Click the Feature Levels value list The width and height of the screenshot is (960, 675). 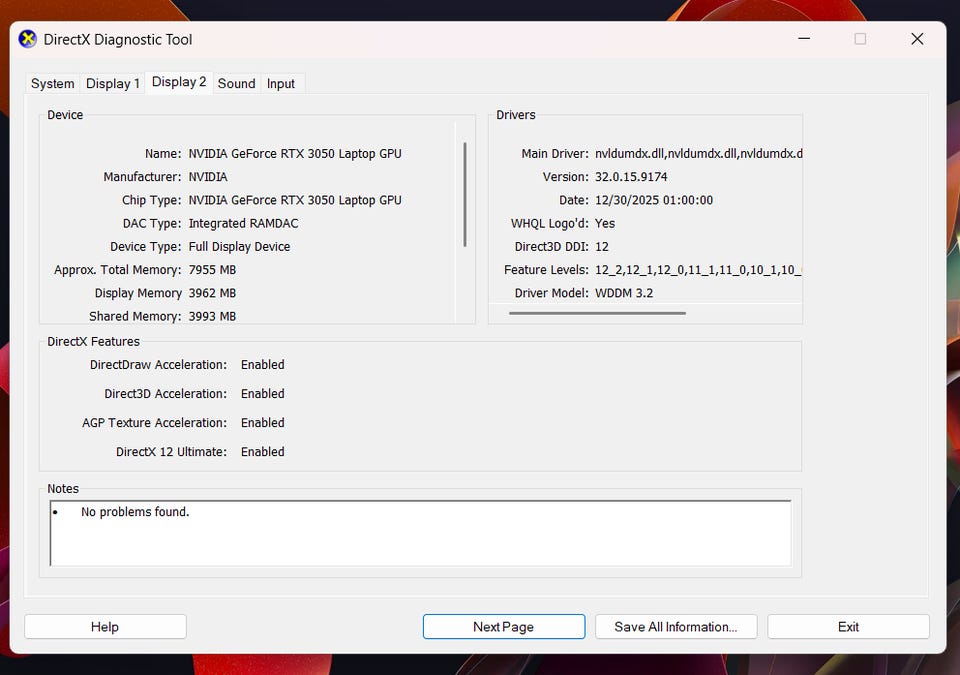coord(699,270)
